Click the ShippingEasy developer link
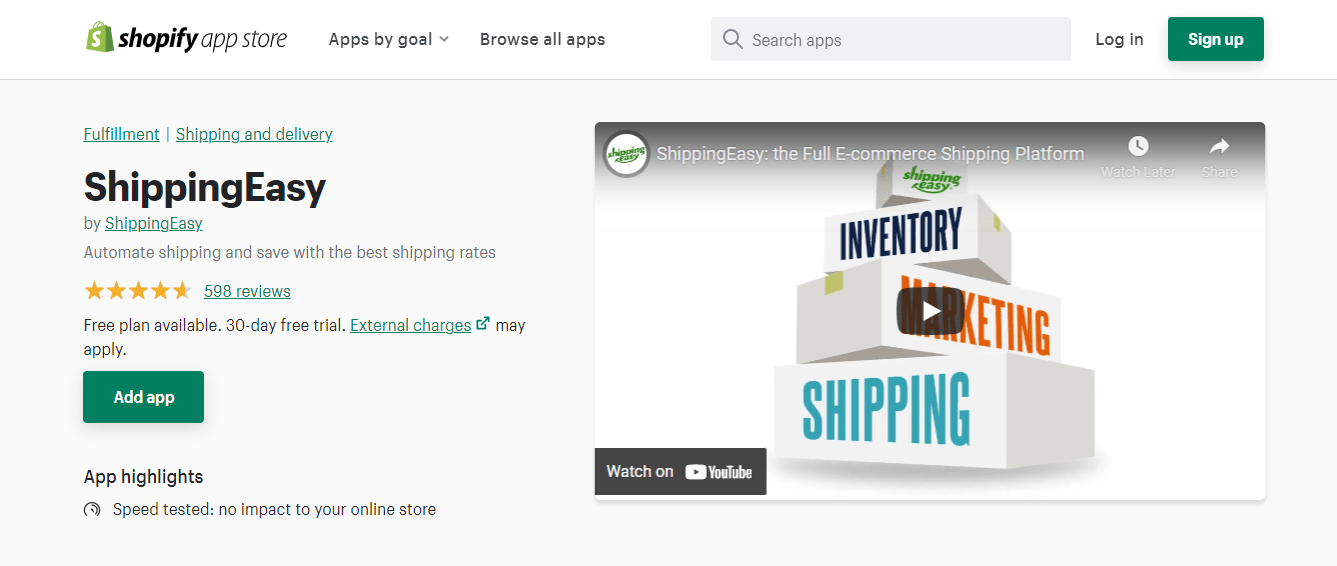This screenshot has width=1337, height=566. point(154,223)
